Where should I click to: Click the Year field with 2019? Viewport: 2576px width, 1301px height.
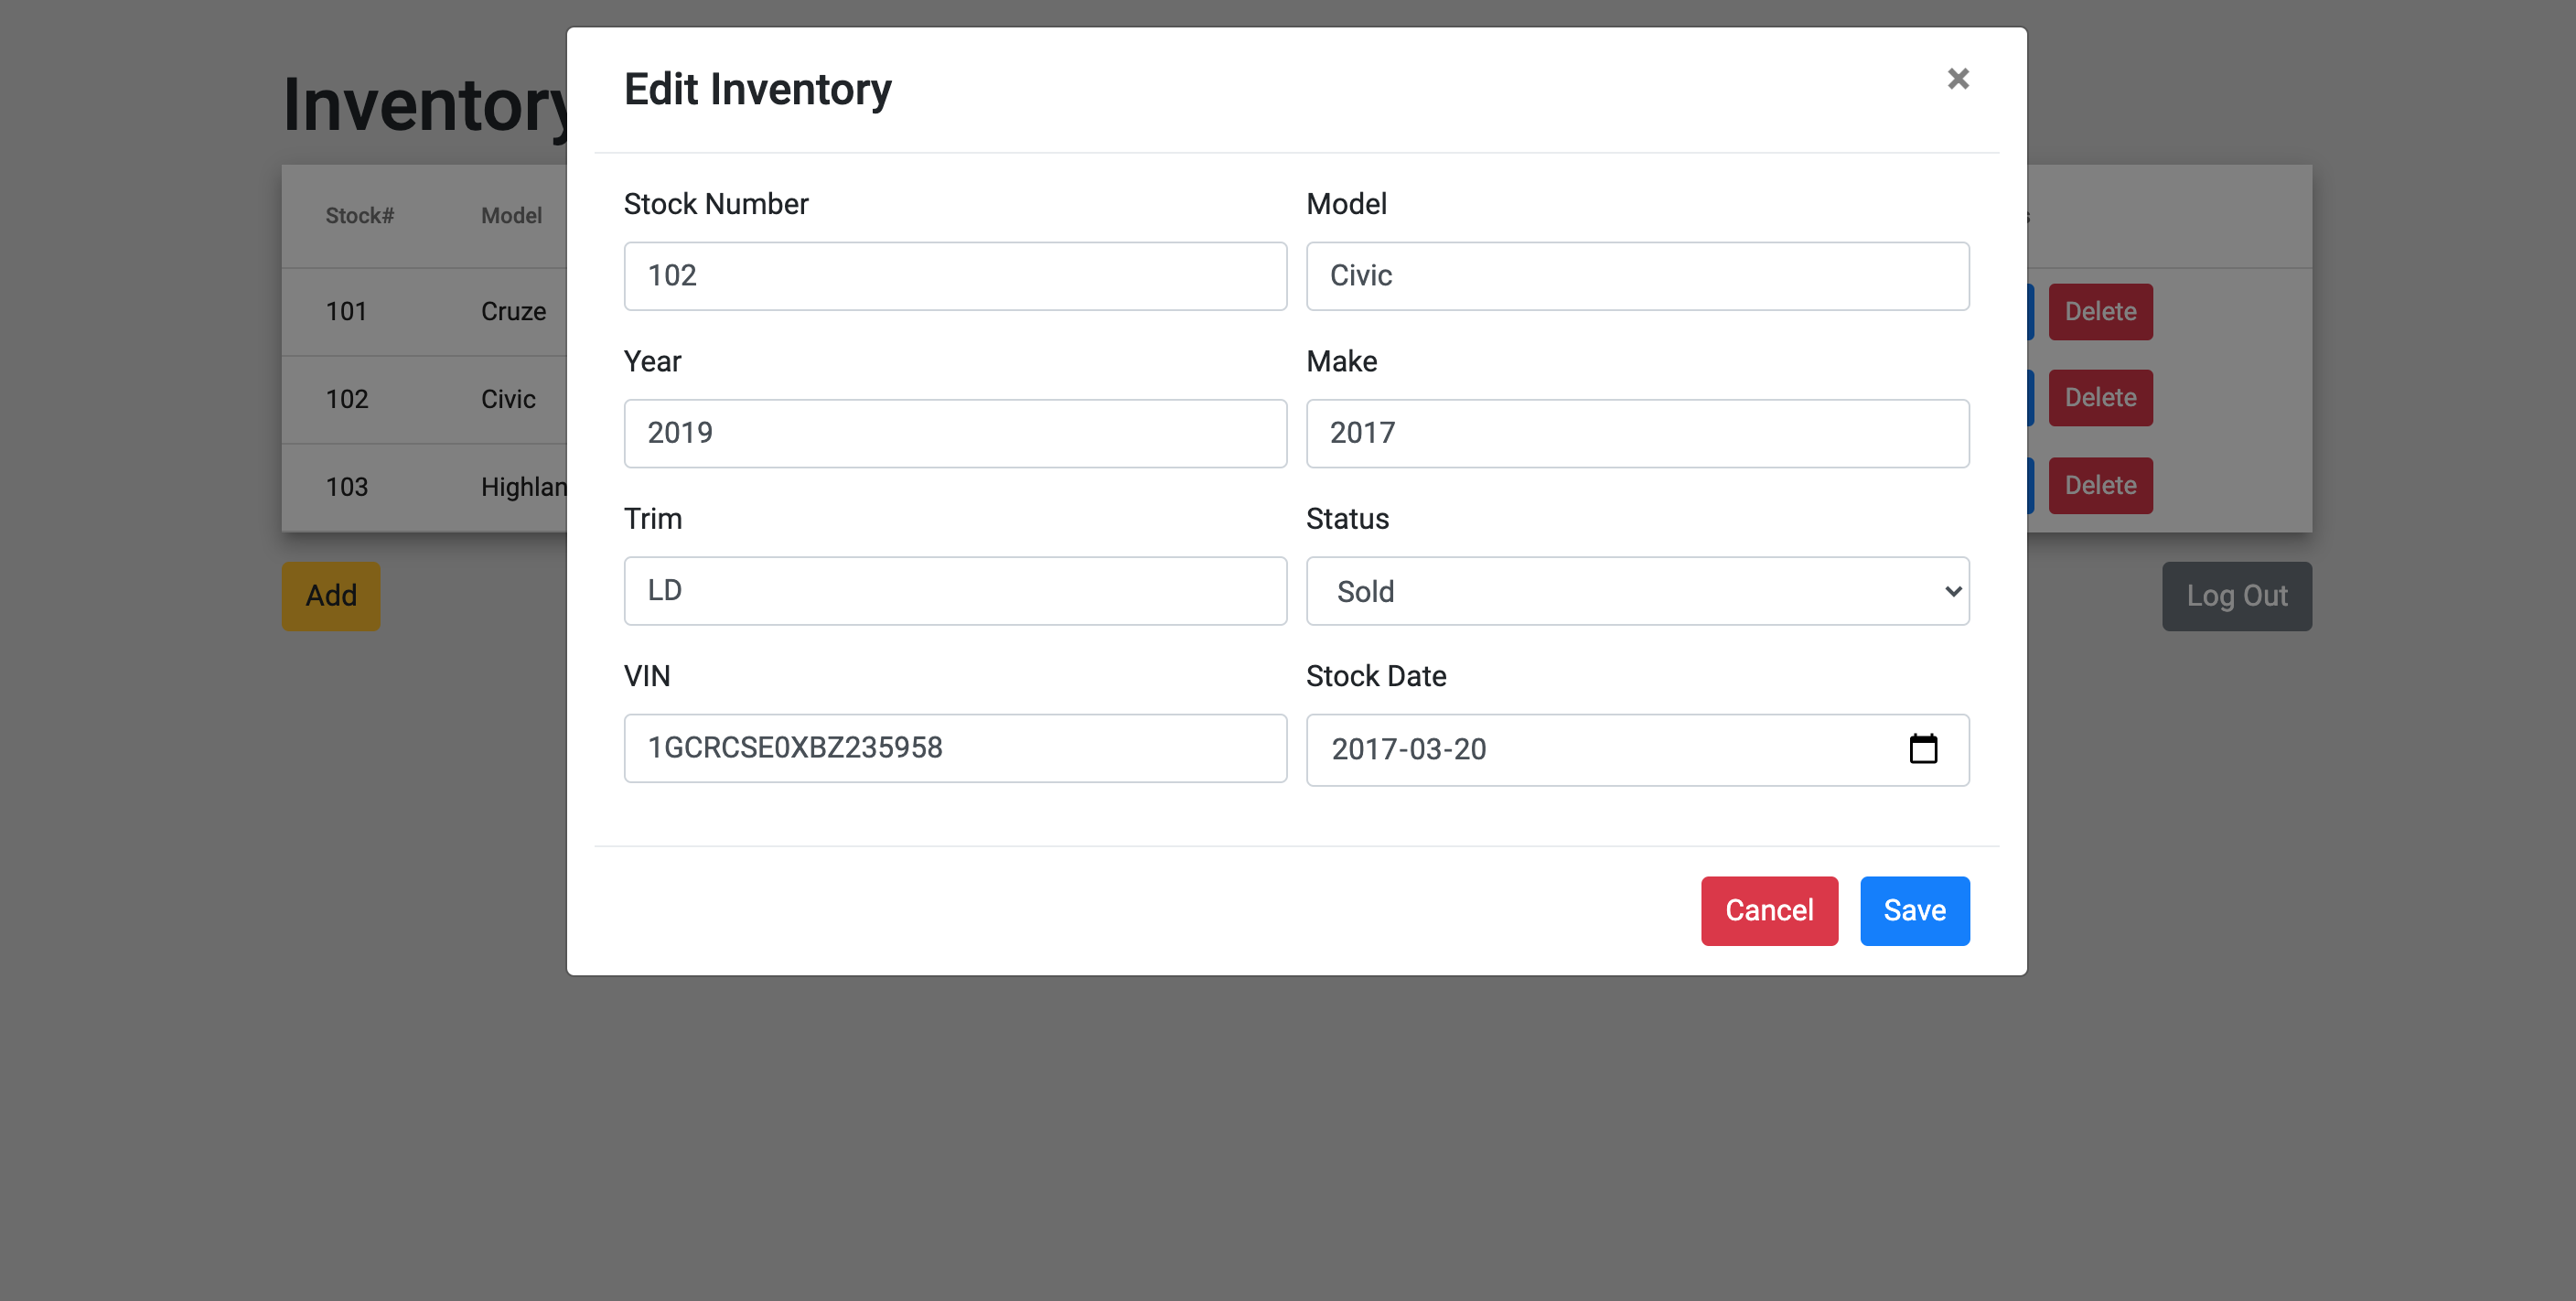click(x=954, y=433)
